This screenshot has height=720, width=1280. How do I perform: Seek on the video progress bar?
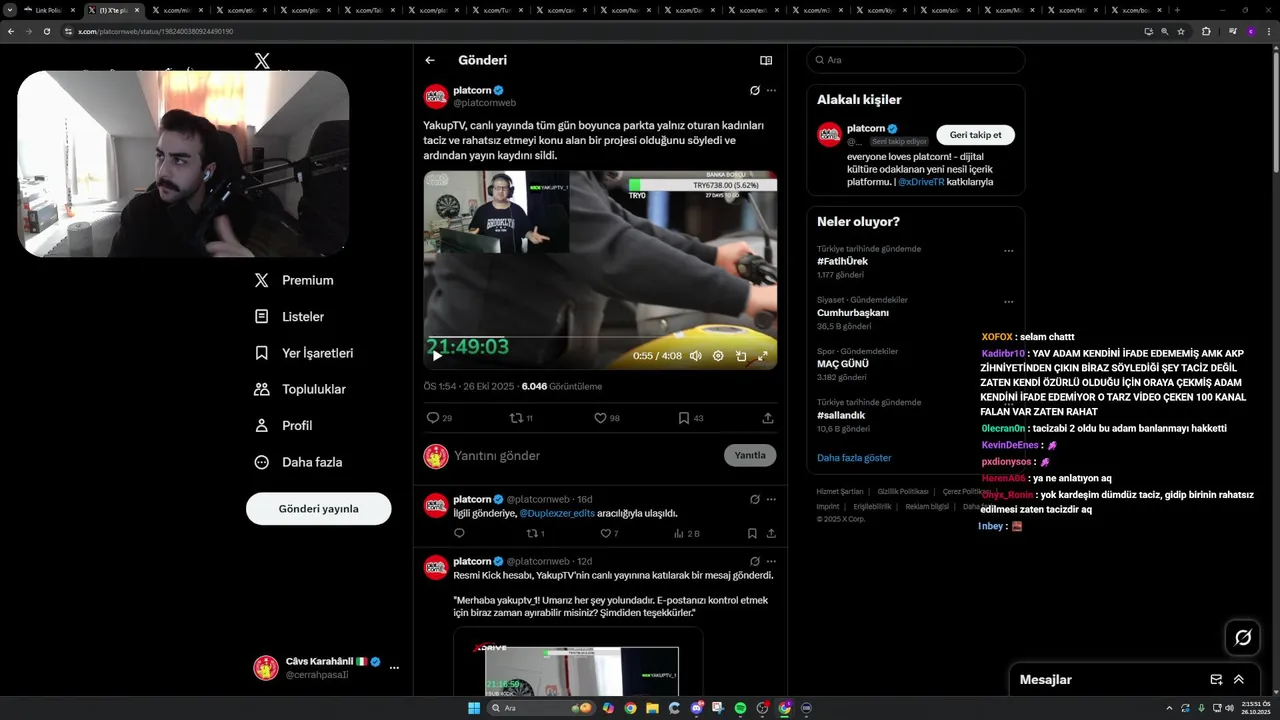click(600, 338)
